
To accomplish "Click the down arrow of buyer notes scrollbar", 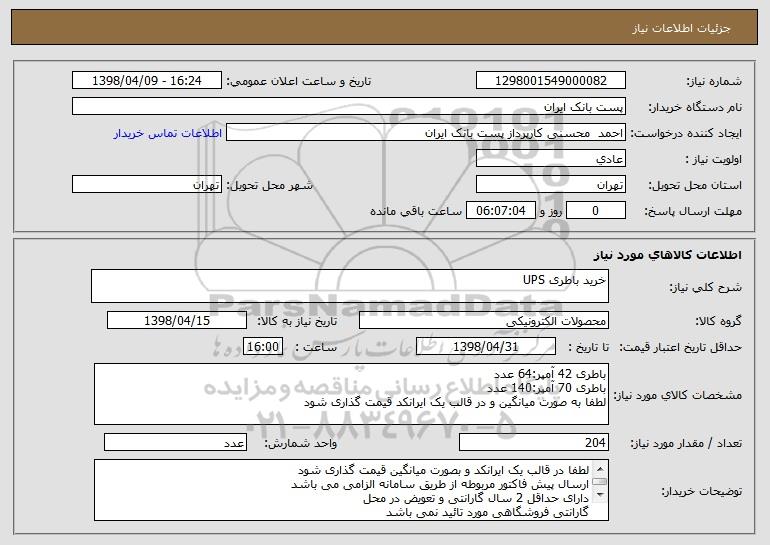I will (x=600, y=495).
